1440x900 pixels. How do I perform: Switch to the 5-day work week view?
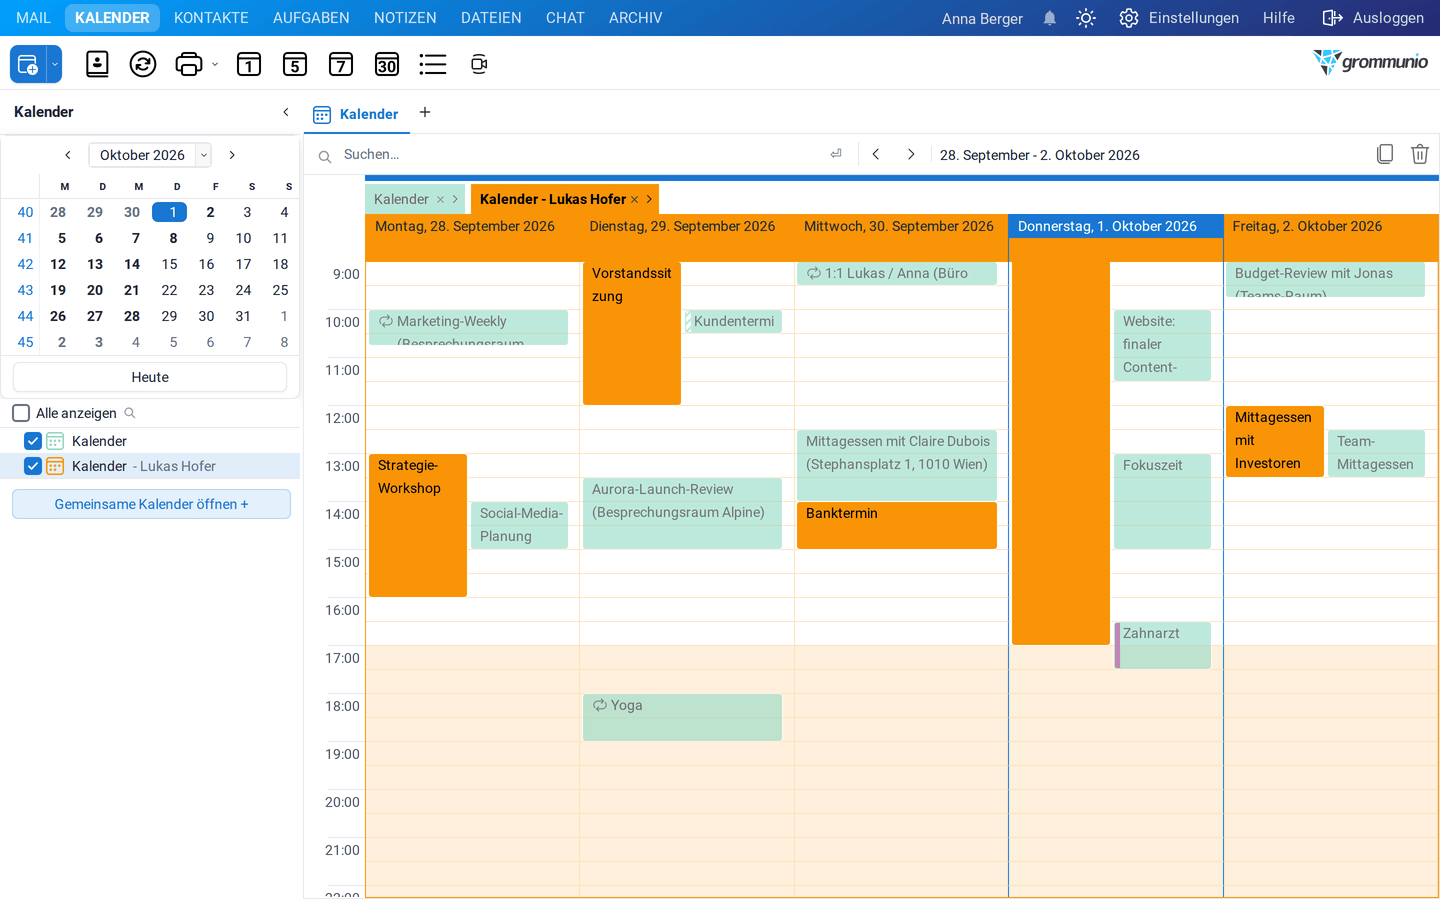(x=295, y=65)
